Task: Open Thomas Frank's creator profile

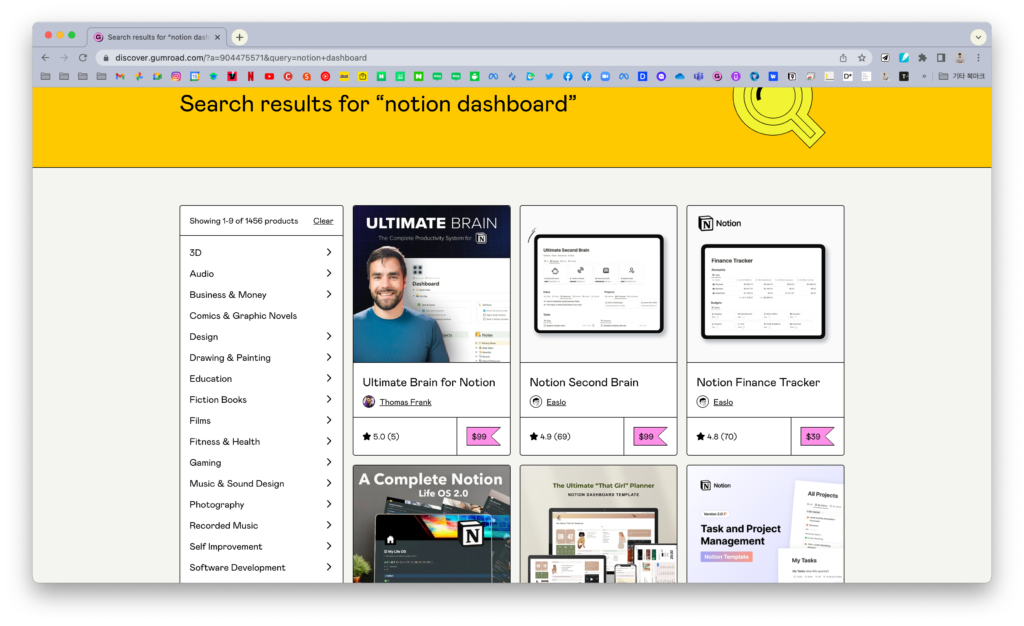Action: click(403, 402)
